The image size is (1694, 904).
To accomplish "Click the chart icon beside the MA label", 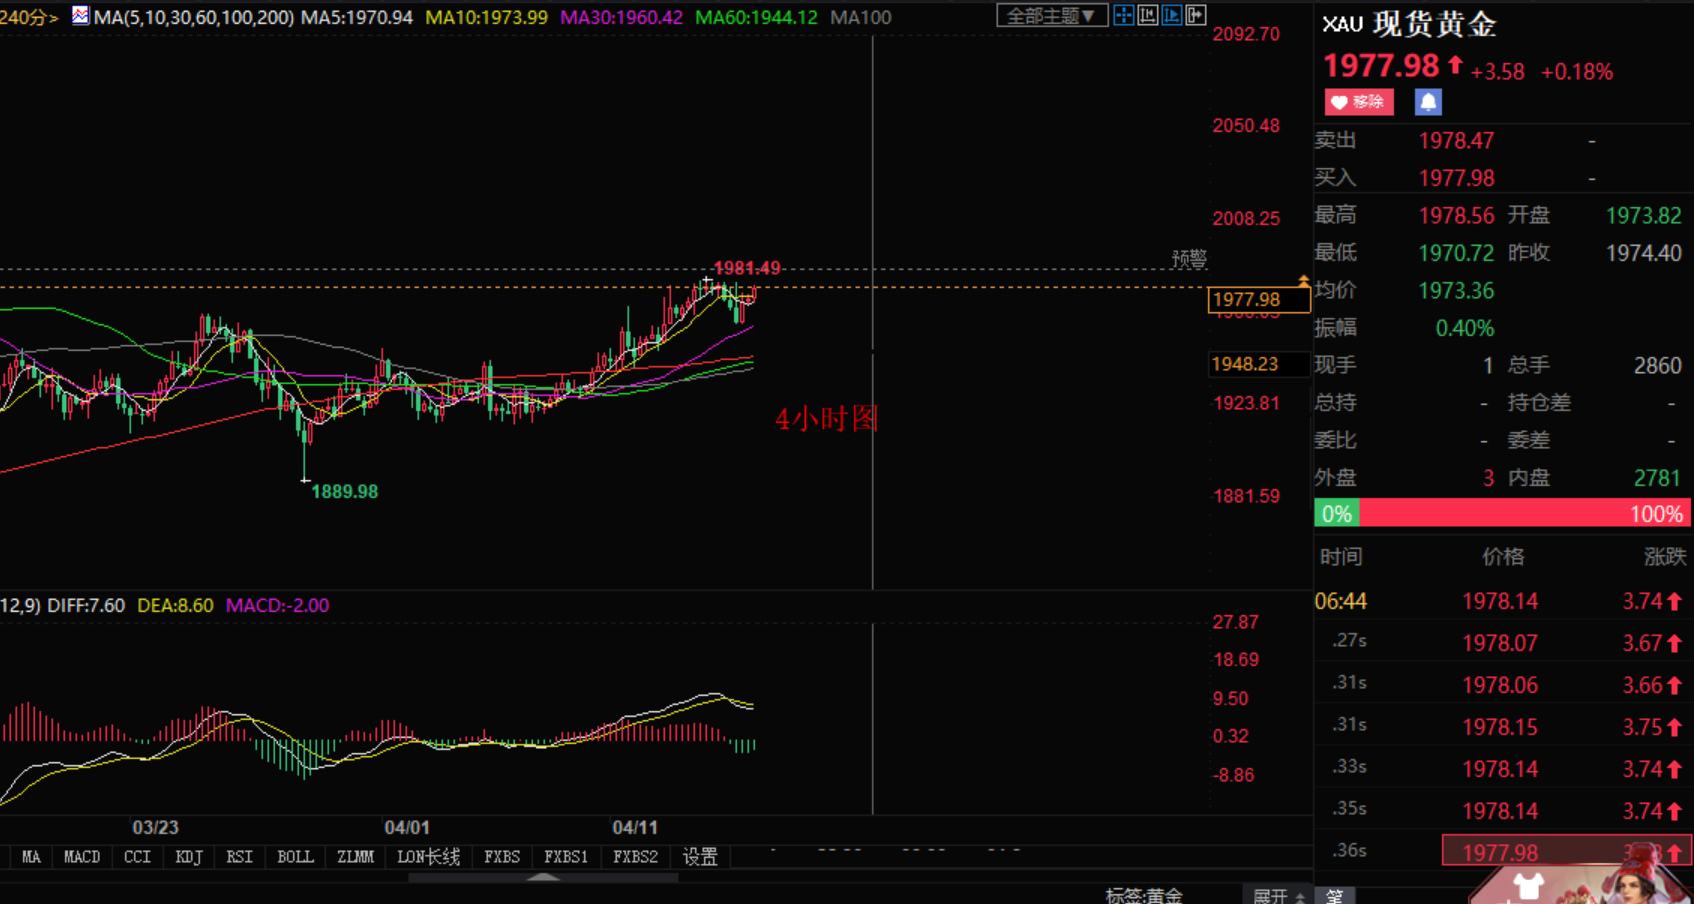I will click(80, 16).
